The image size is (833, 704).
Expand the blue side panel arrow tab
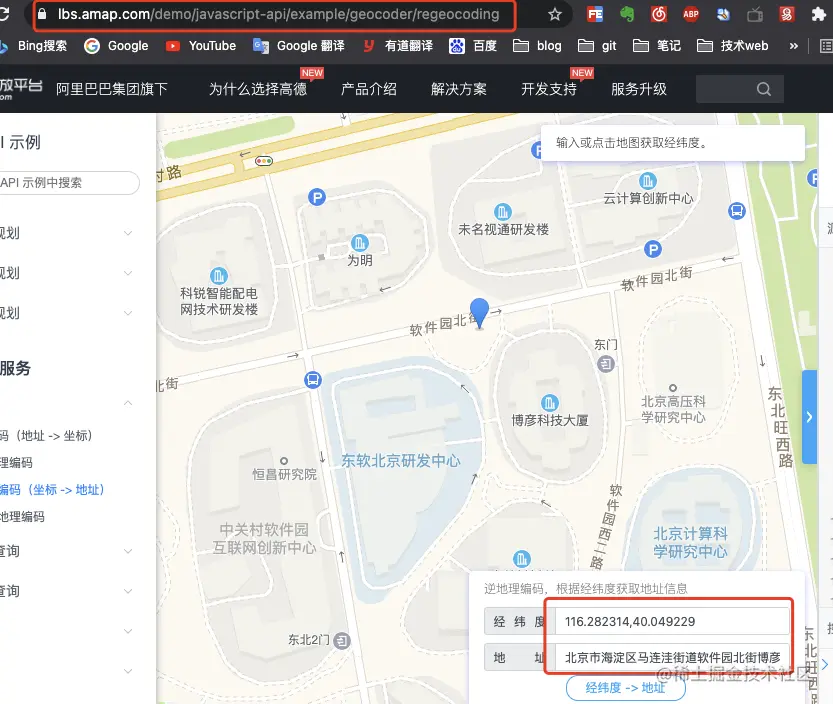point(809,417)
